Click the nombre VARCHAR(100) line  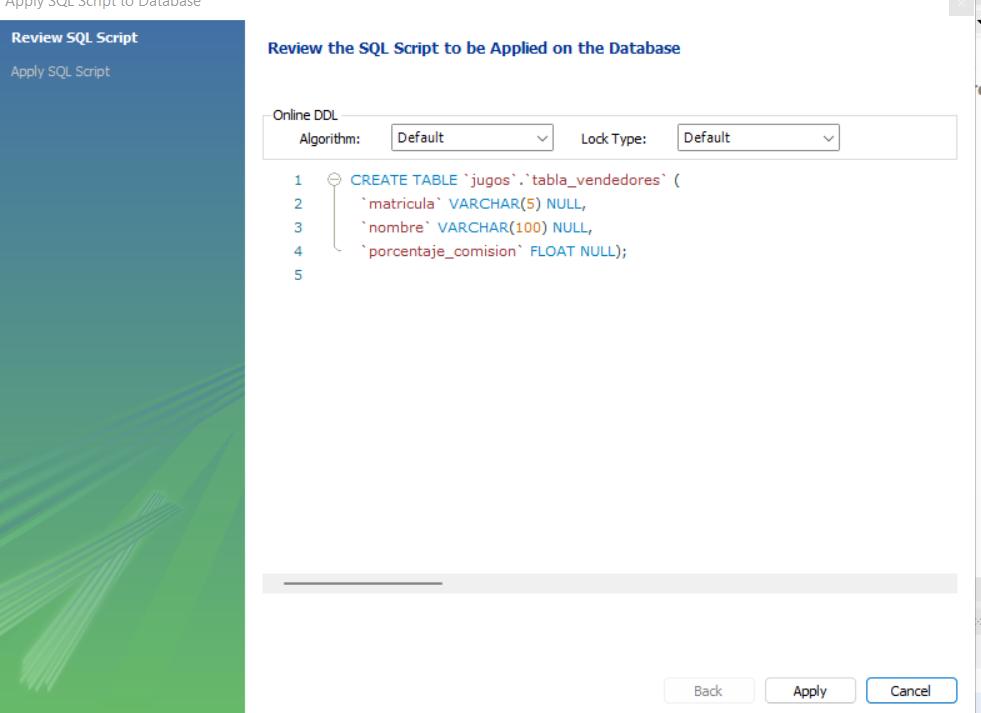(477, 228)
